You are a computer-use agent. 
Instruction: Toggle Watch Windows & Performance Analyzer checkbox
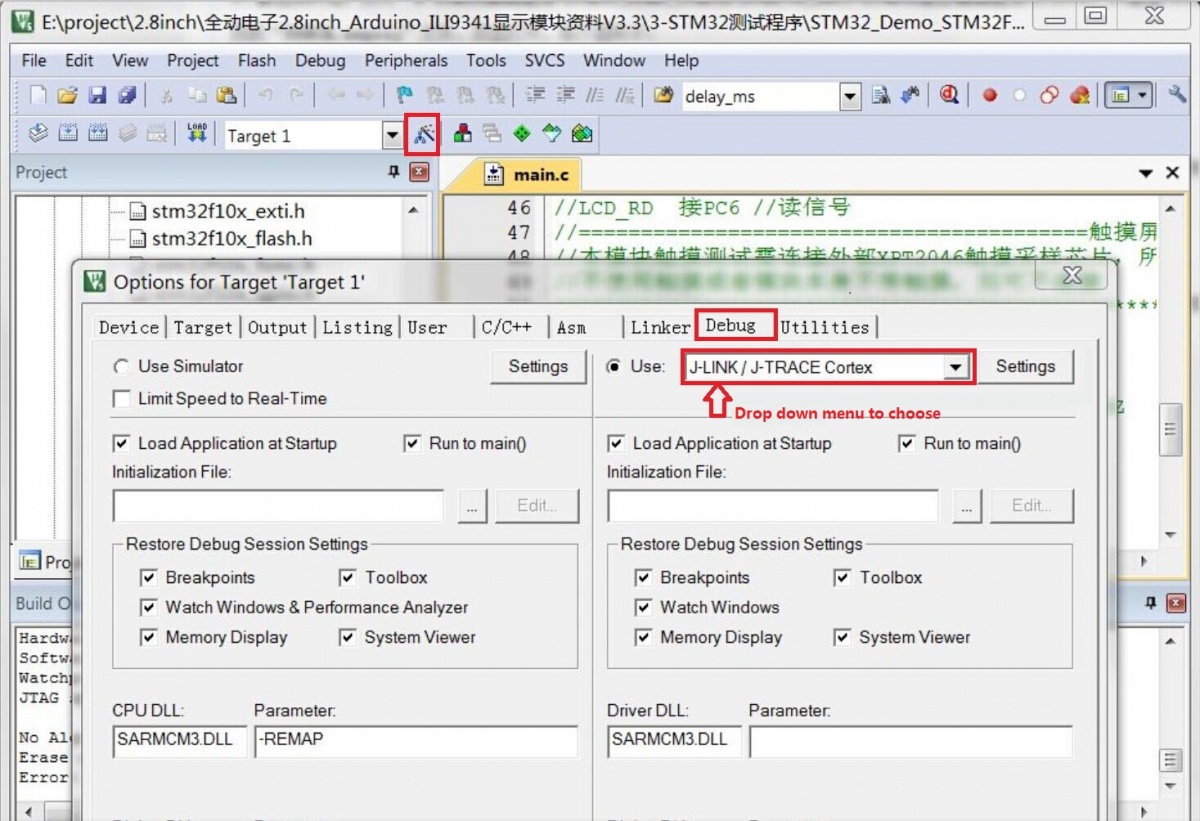149,608
